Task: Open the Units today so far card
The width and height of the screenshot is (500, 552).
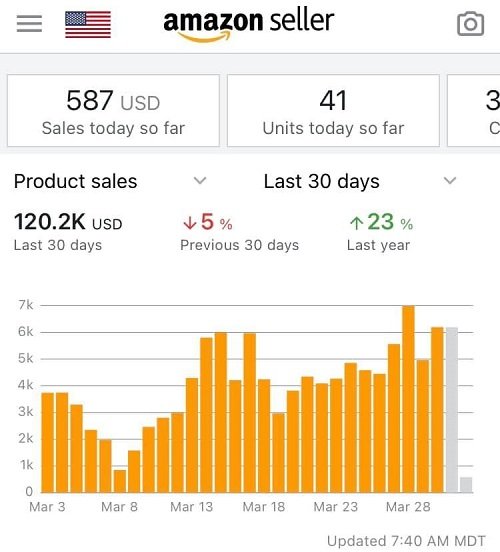Action: pos(333,111)
